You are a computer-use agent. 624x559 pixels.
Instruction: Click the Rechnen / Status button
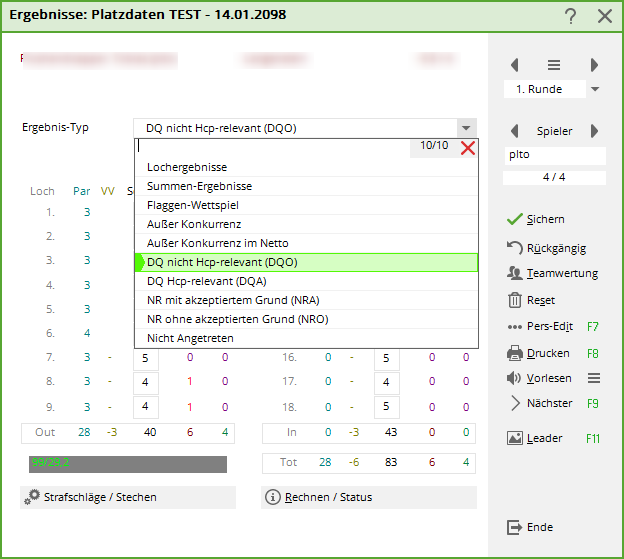[x=368, y=497]
